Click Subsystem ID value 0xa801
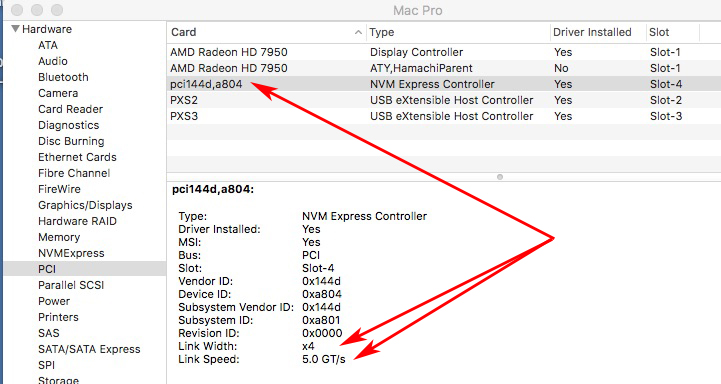The width and height of the screenshot is (721, 384). [321, 320]
